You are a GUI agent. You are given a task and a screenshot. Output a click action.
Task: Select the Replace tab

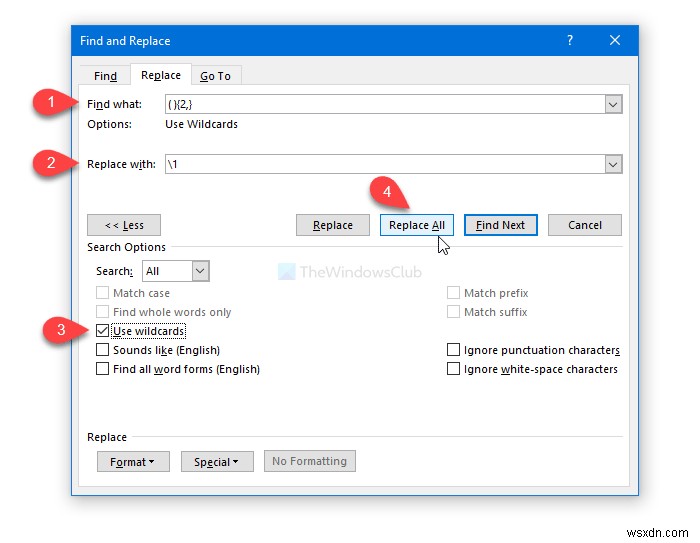(x=161, y=75)
